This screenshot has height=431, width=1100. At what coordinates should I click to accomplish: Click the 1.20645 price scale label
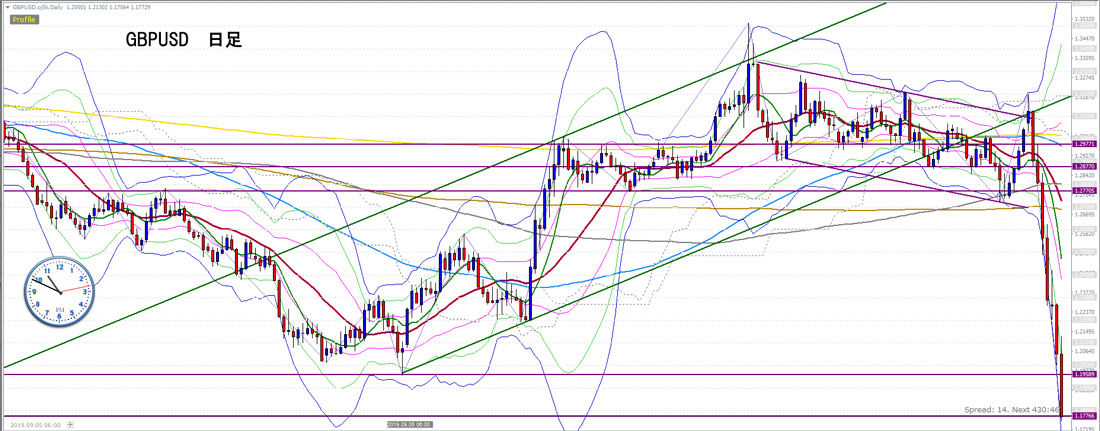tap(1085, 350)
